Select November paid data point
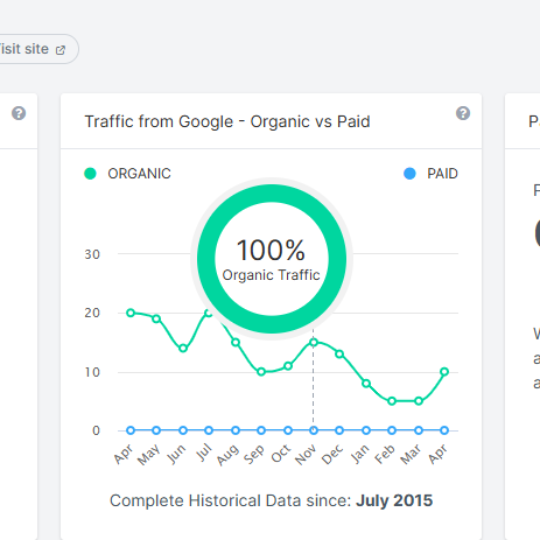The height and width of the screenshot is (540, 540). [x=313, y=430]
